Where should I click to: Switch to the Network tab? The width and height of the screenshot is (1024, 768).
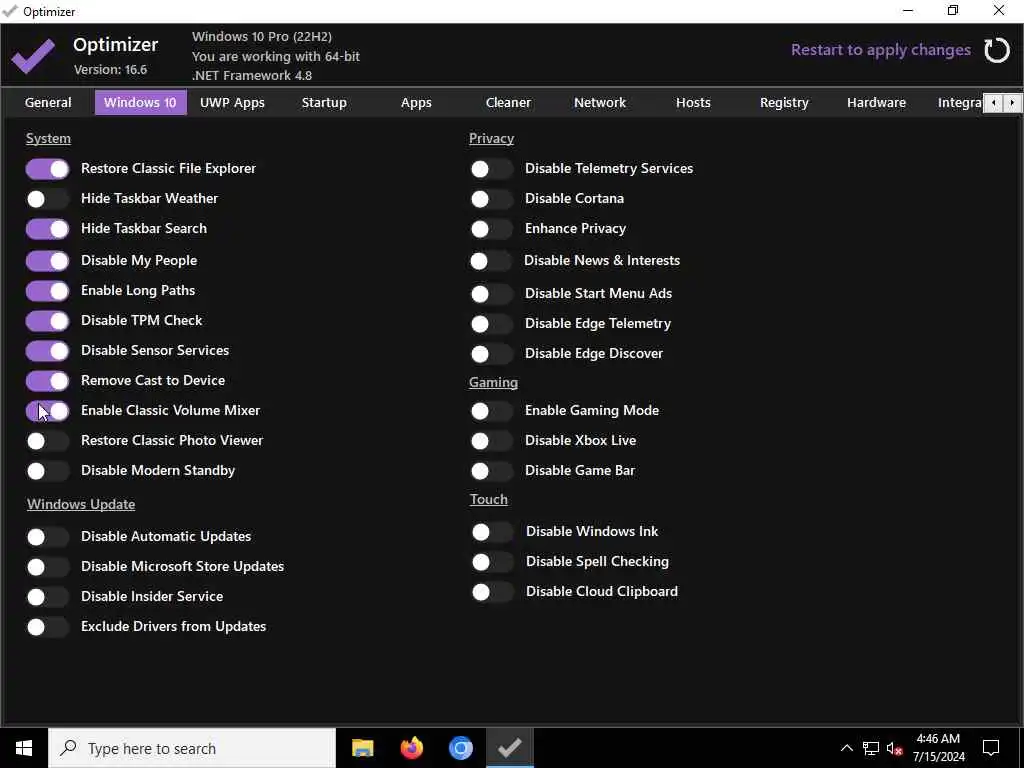click(600, 103)
